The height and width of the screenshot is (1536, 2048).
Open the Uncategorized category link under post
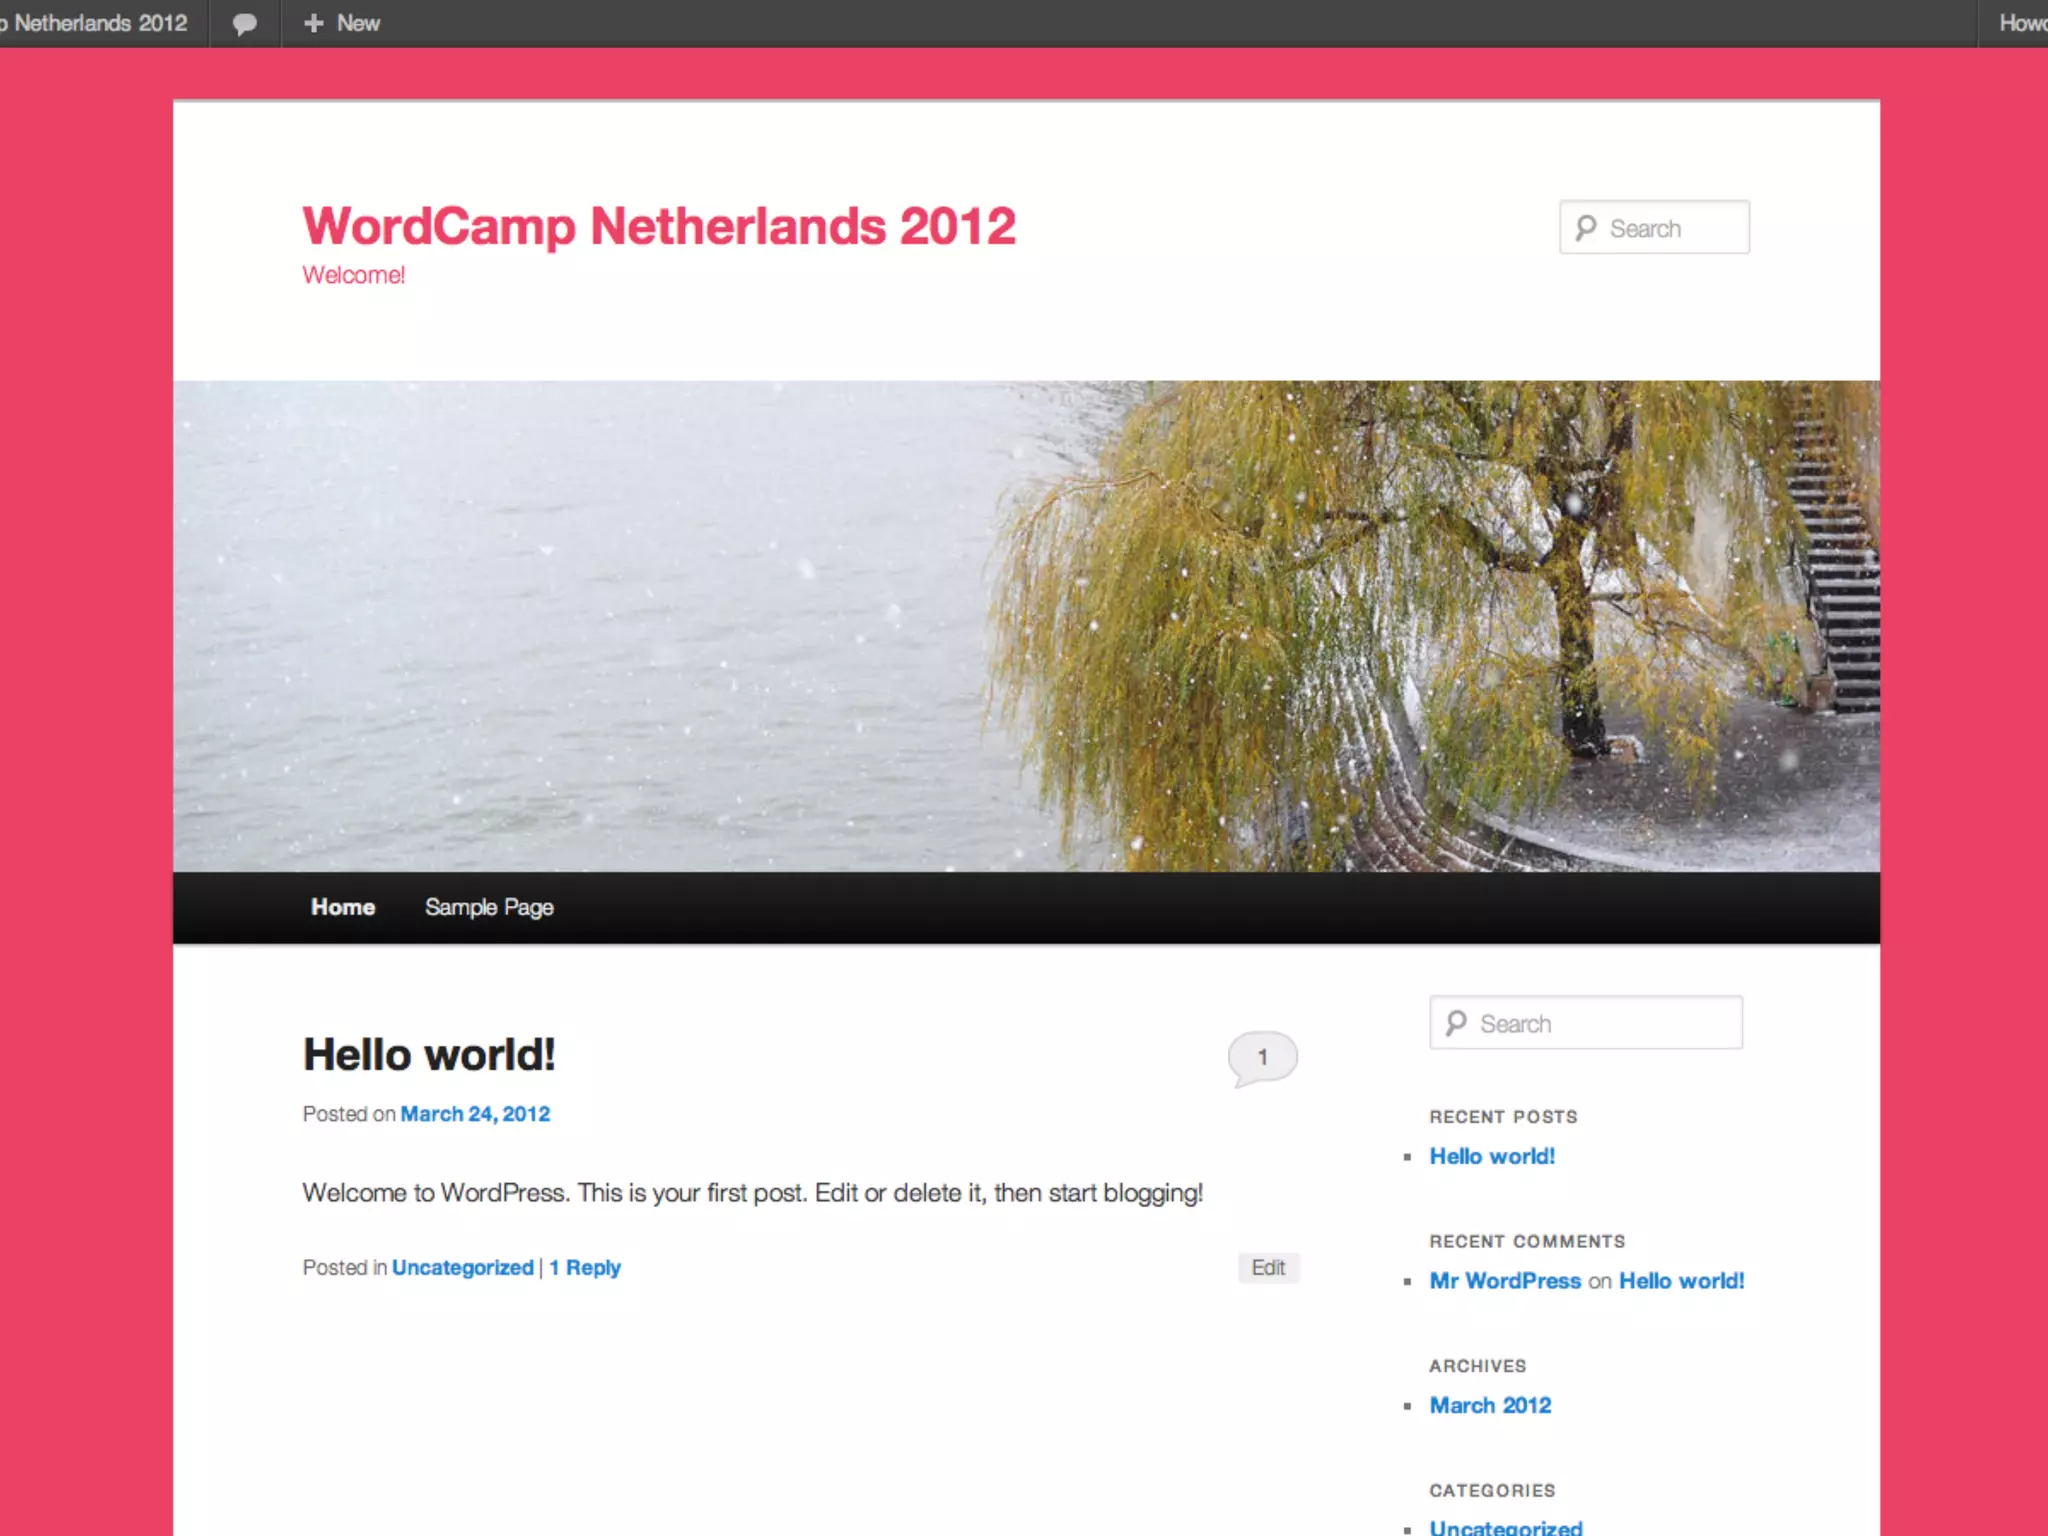point(462,1268)
